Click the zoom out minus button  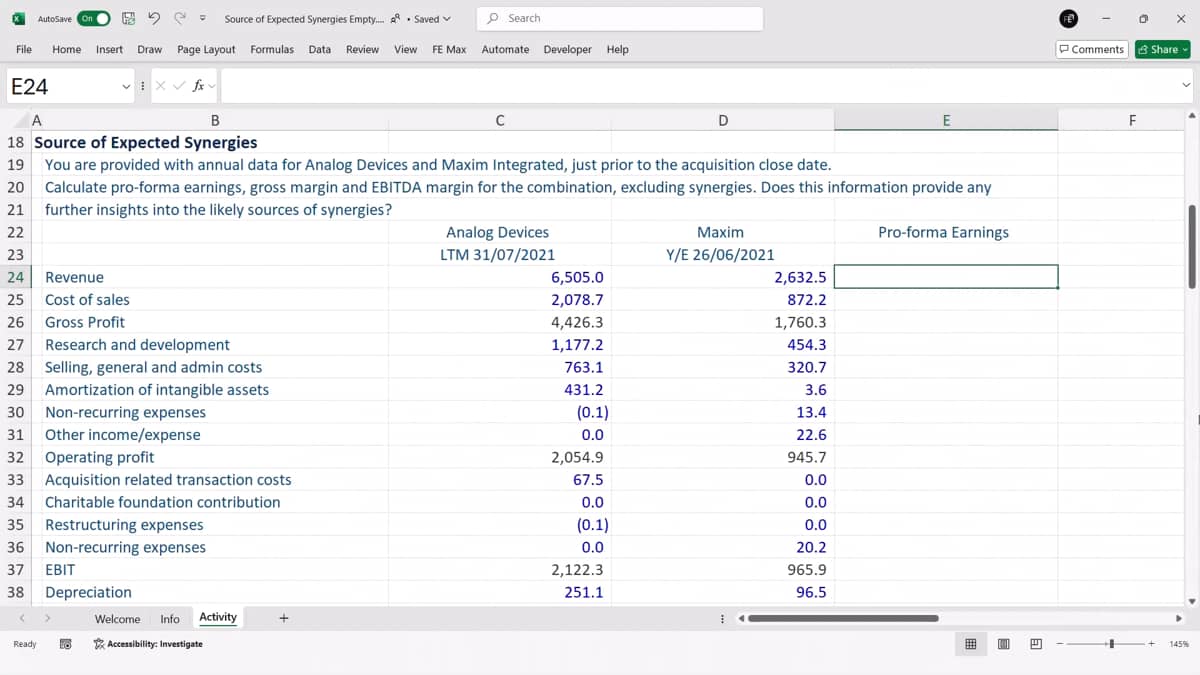[1062, 644]
